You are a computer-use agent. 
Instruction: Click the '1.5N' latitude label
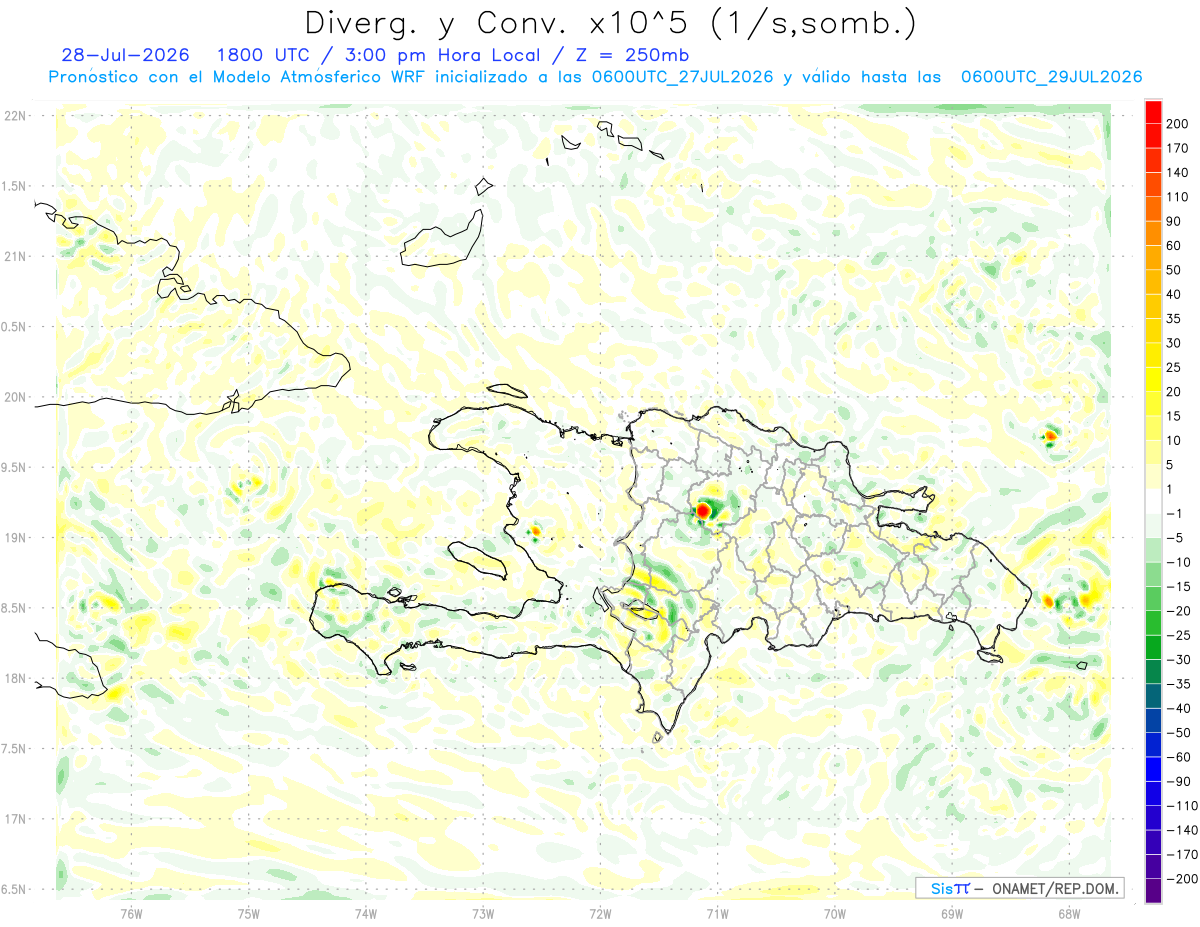coord(14,186)
